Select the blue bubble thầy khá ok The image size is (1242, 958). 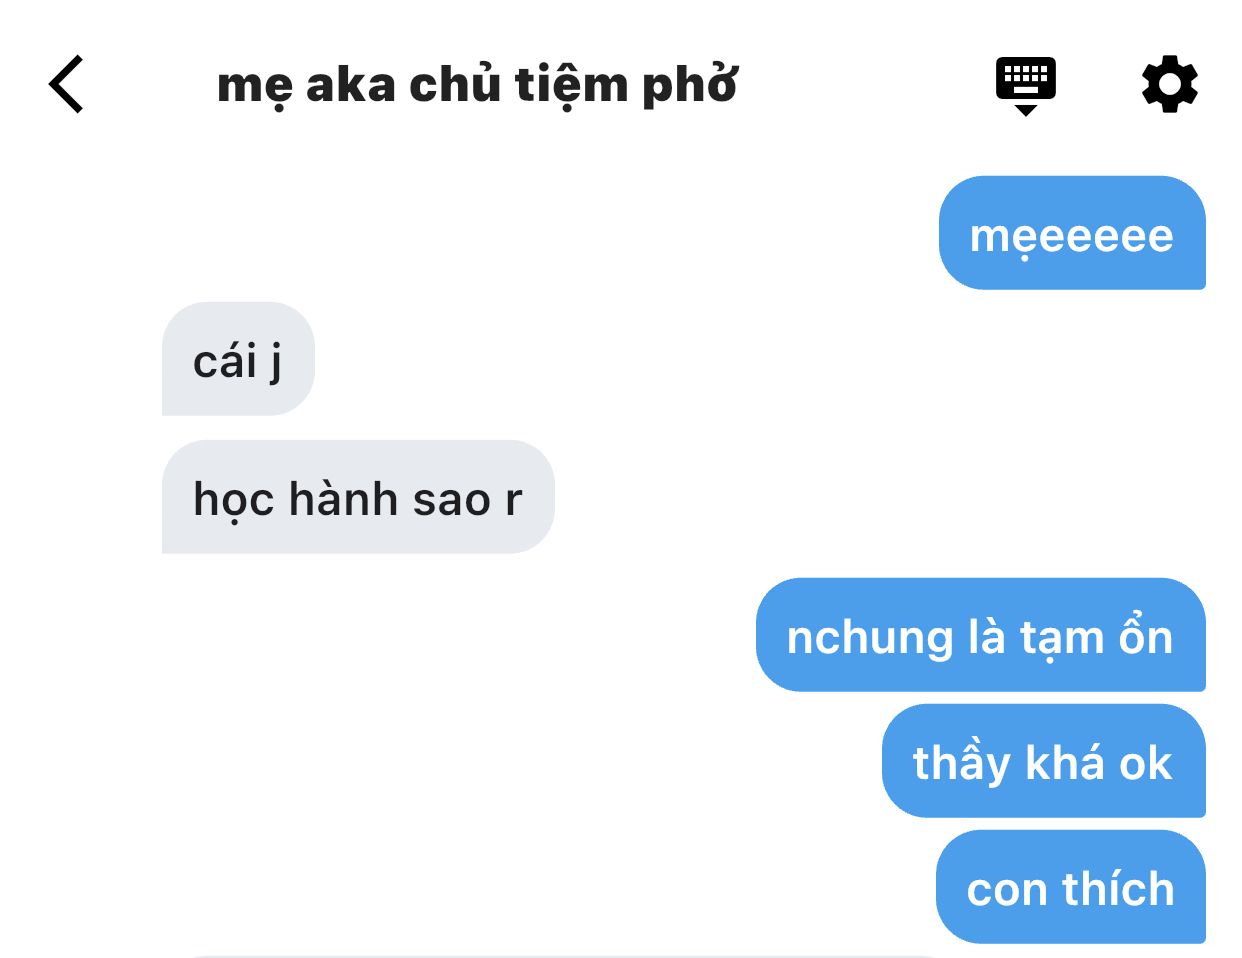click(x=1043, y=761)
